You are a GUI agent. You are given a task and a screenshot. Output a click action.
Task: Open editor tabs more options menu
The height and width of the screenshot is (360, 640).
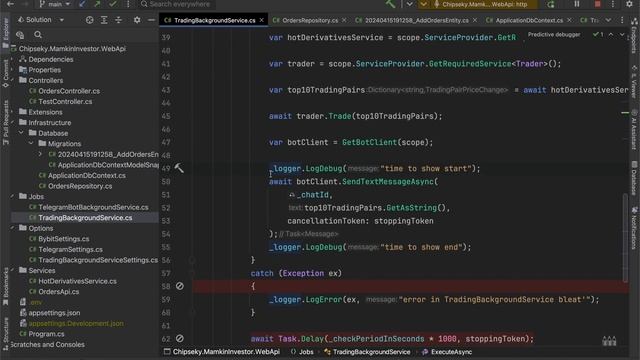pos(622,20)
